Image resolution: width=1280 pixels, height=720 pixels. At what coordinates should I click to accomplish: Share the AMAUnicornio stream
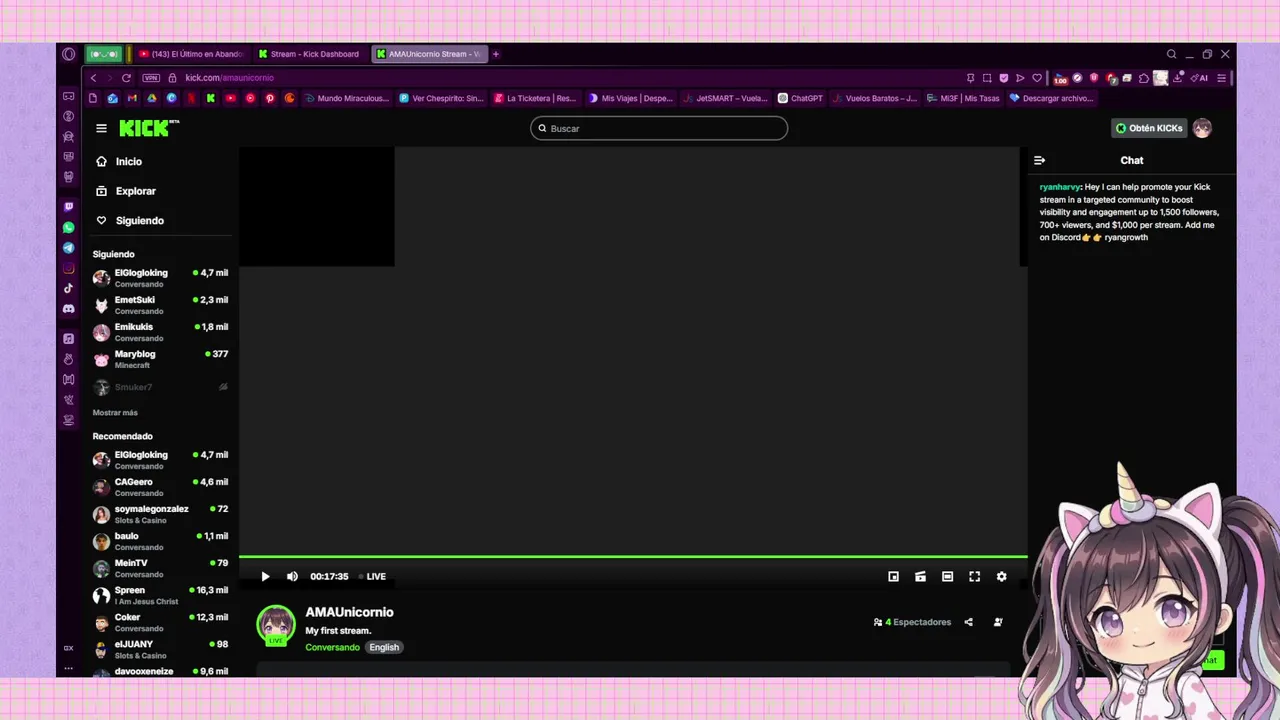click(x=968, y=622)
